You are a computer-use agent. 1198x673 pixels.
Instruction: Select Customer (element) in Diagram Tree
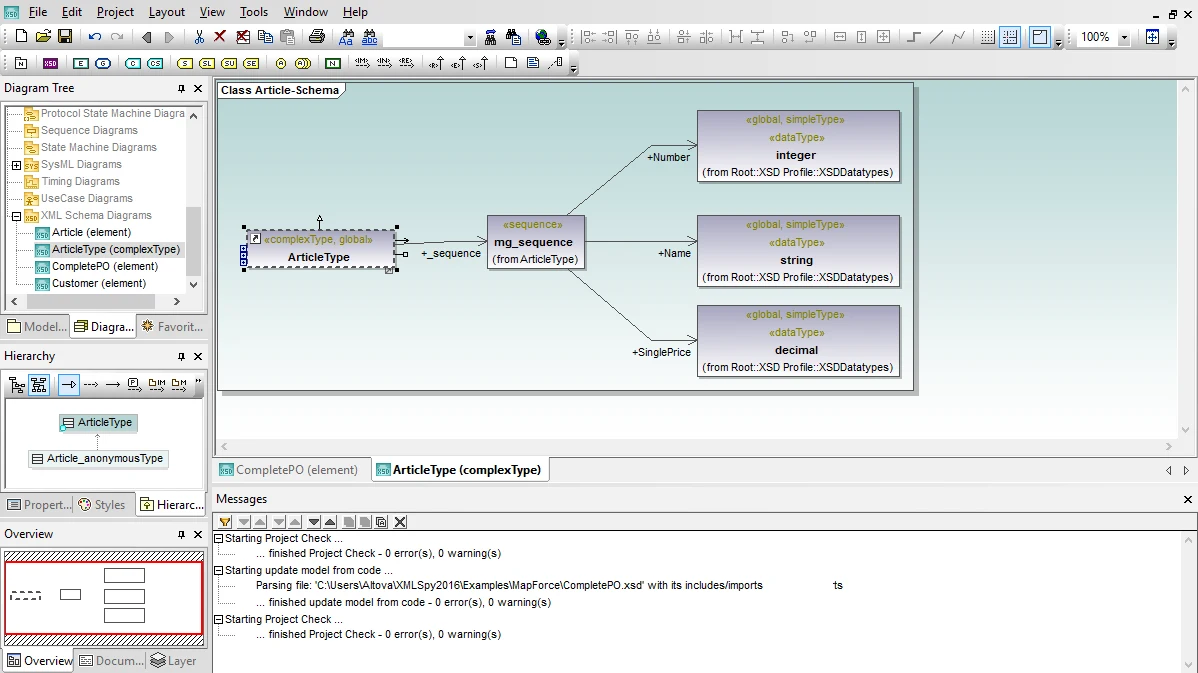[99, 283]
